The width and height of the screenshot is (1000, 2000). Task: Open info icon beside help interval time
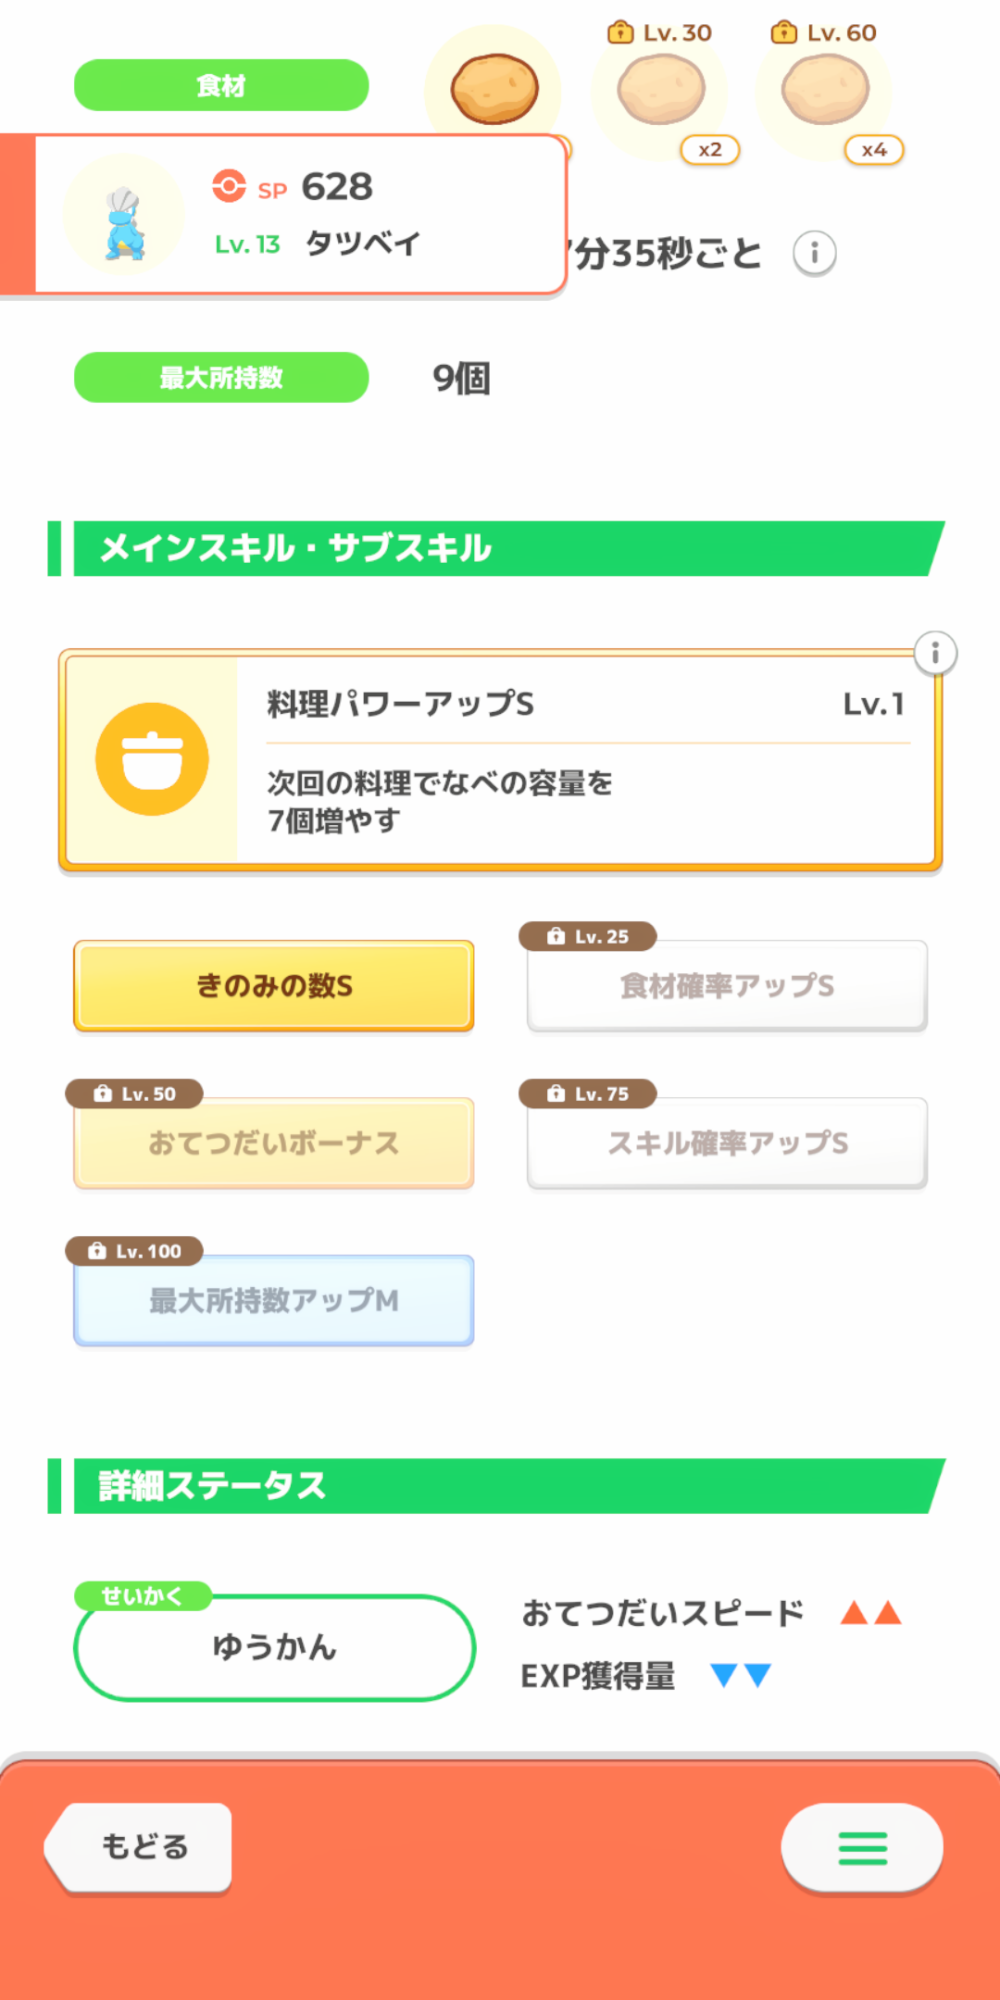point(814,253)
